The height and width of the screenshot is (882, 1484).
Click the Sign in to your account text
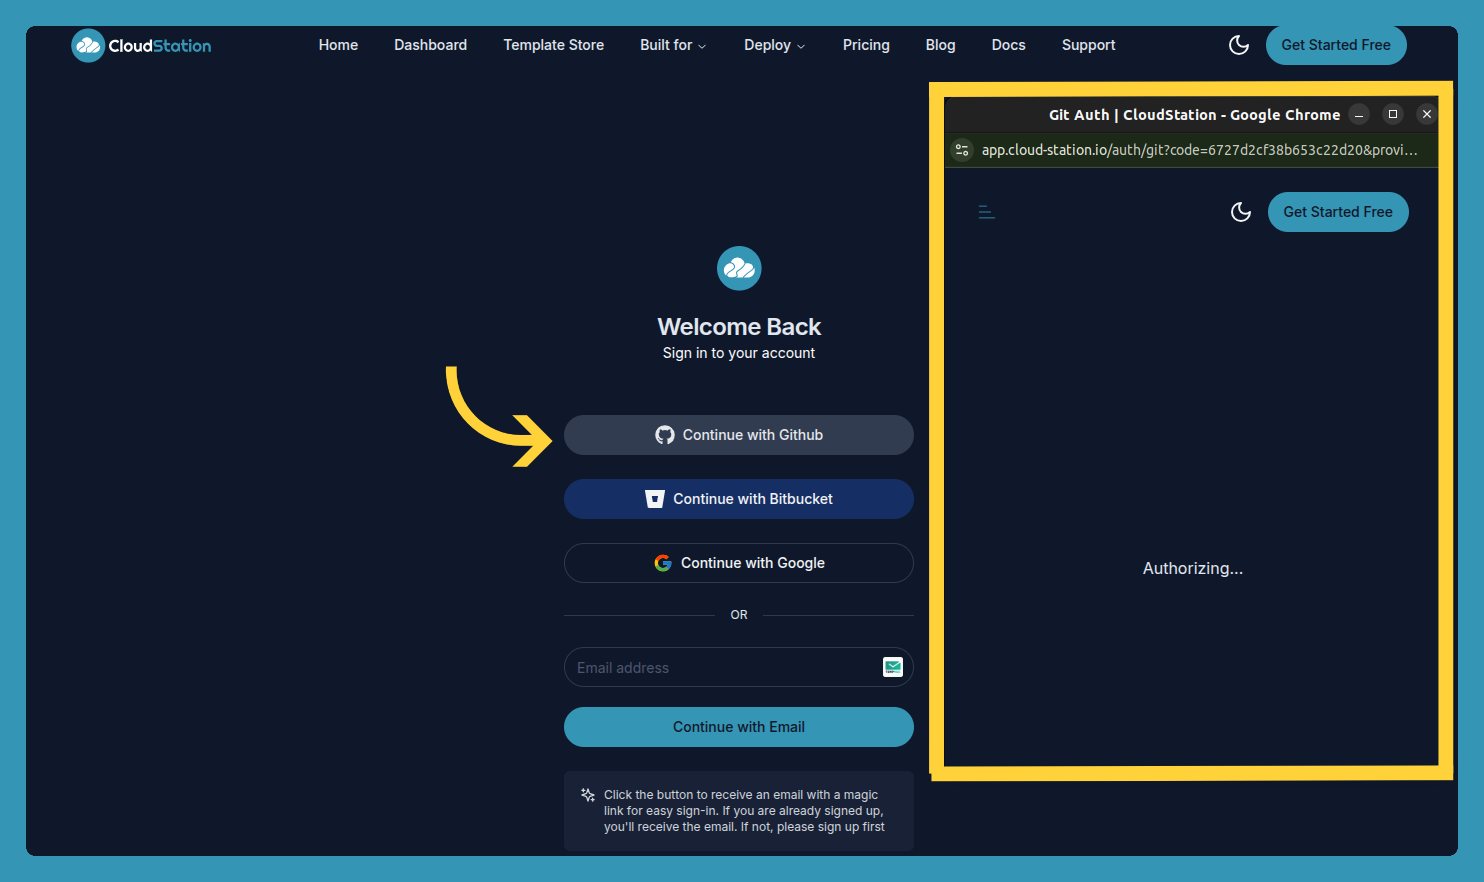click(739, 353)
